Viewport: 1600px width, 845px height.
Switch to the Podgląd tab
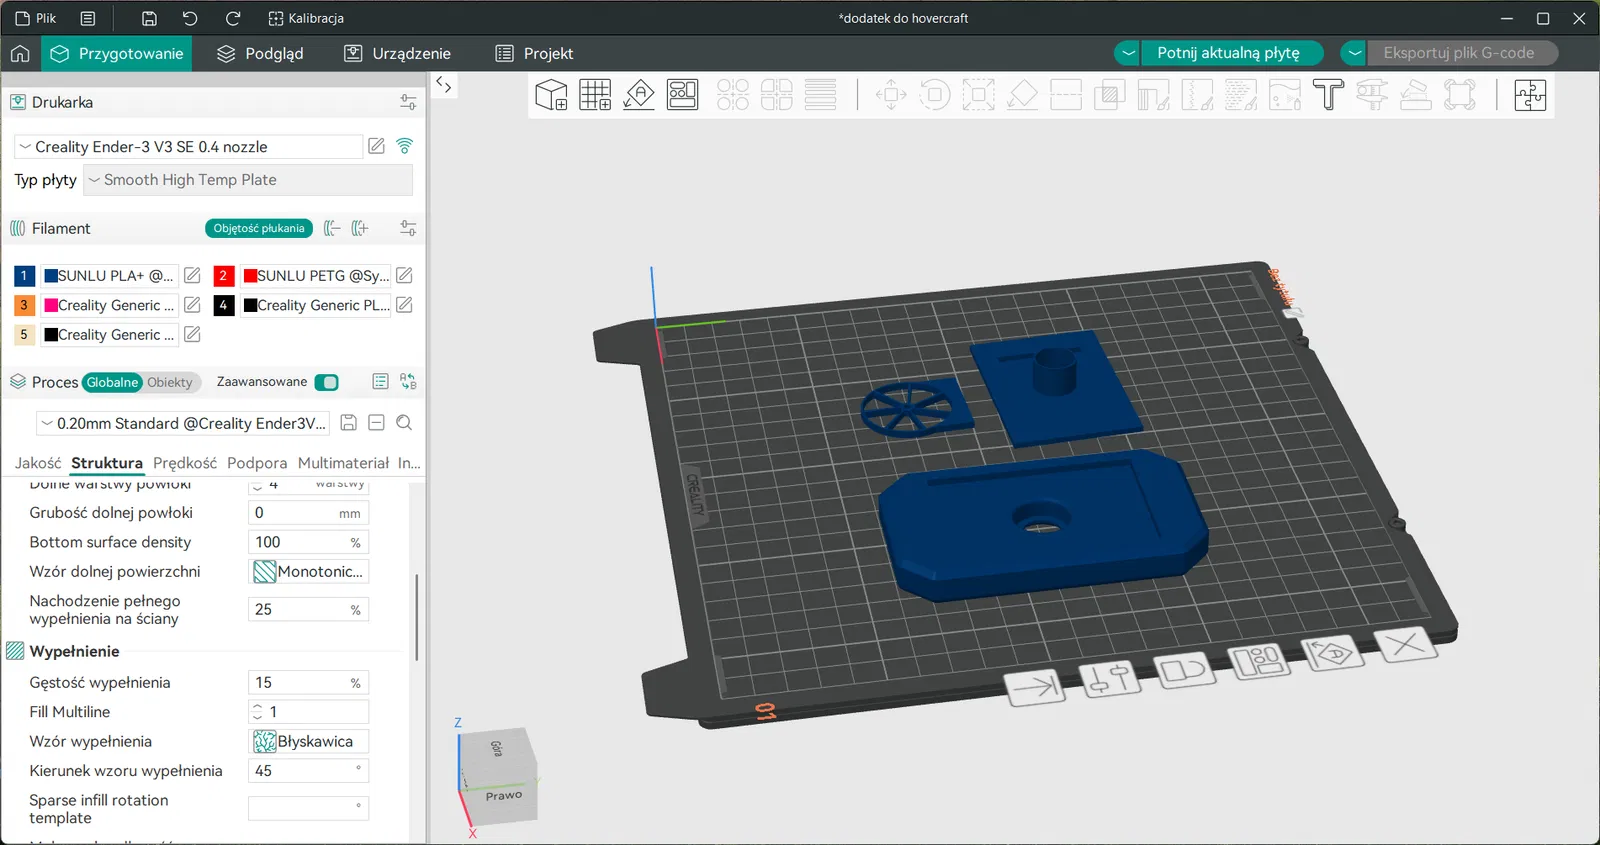260,54
